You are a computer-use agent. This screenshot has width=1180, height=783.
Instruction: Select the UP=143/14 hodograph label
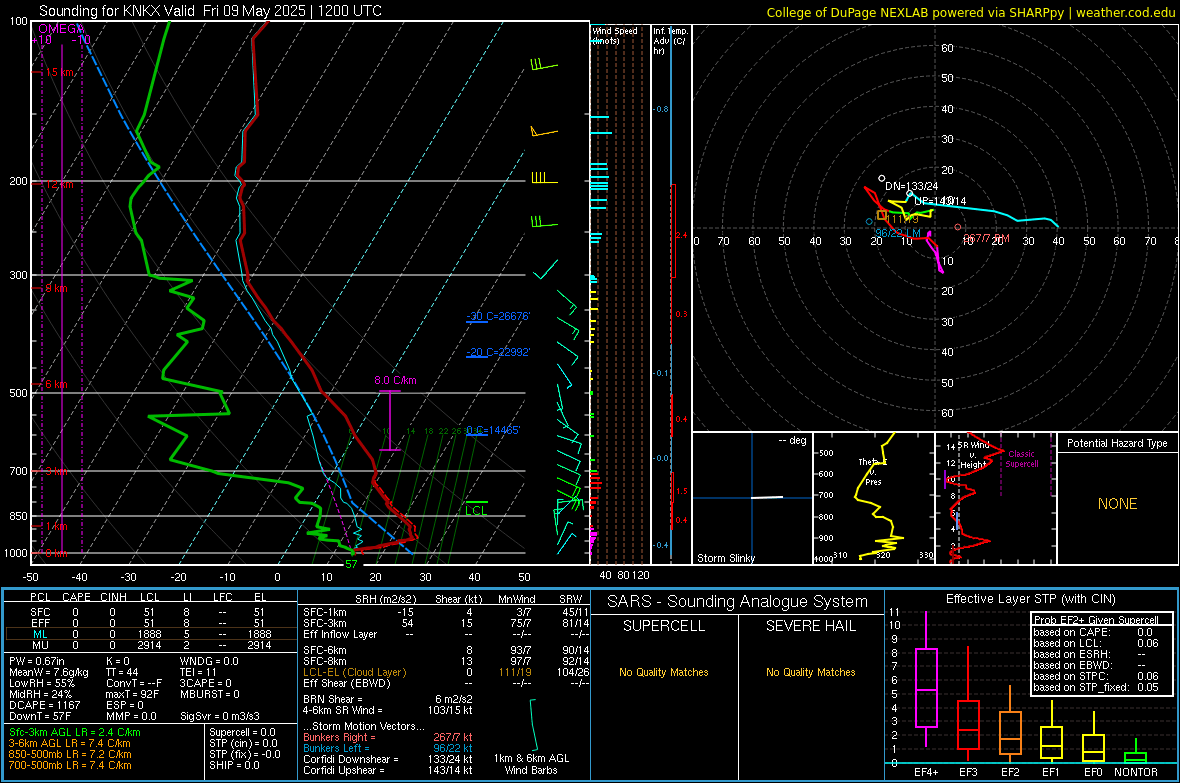pyautogui.click(x=940, y=201)
